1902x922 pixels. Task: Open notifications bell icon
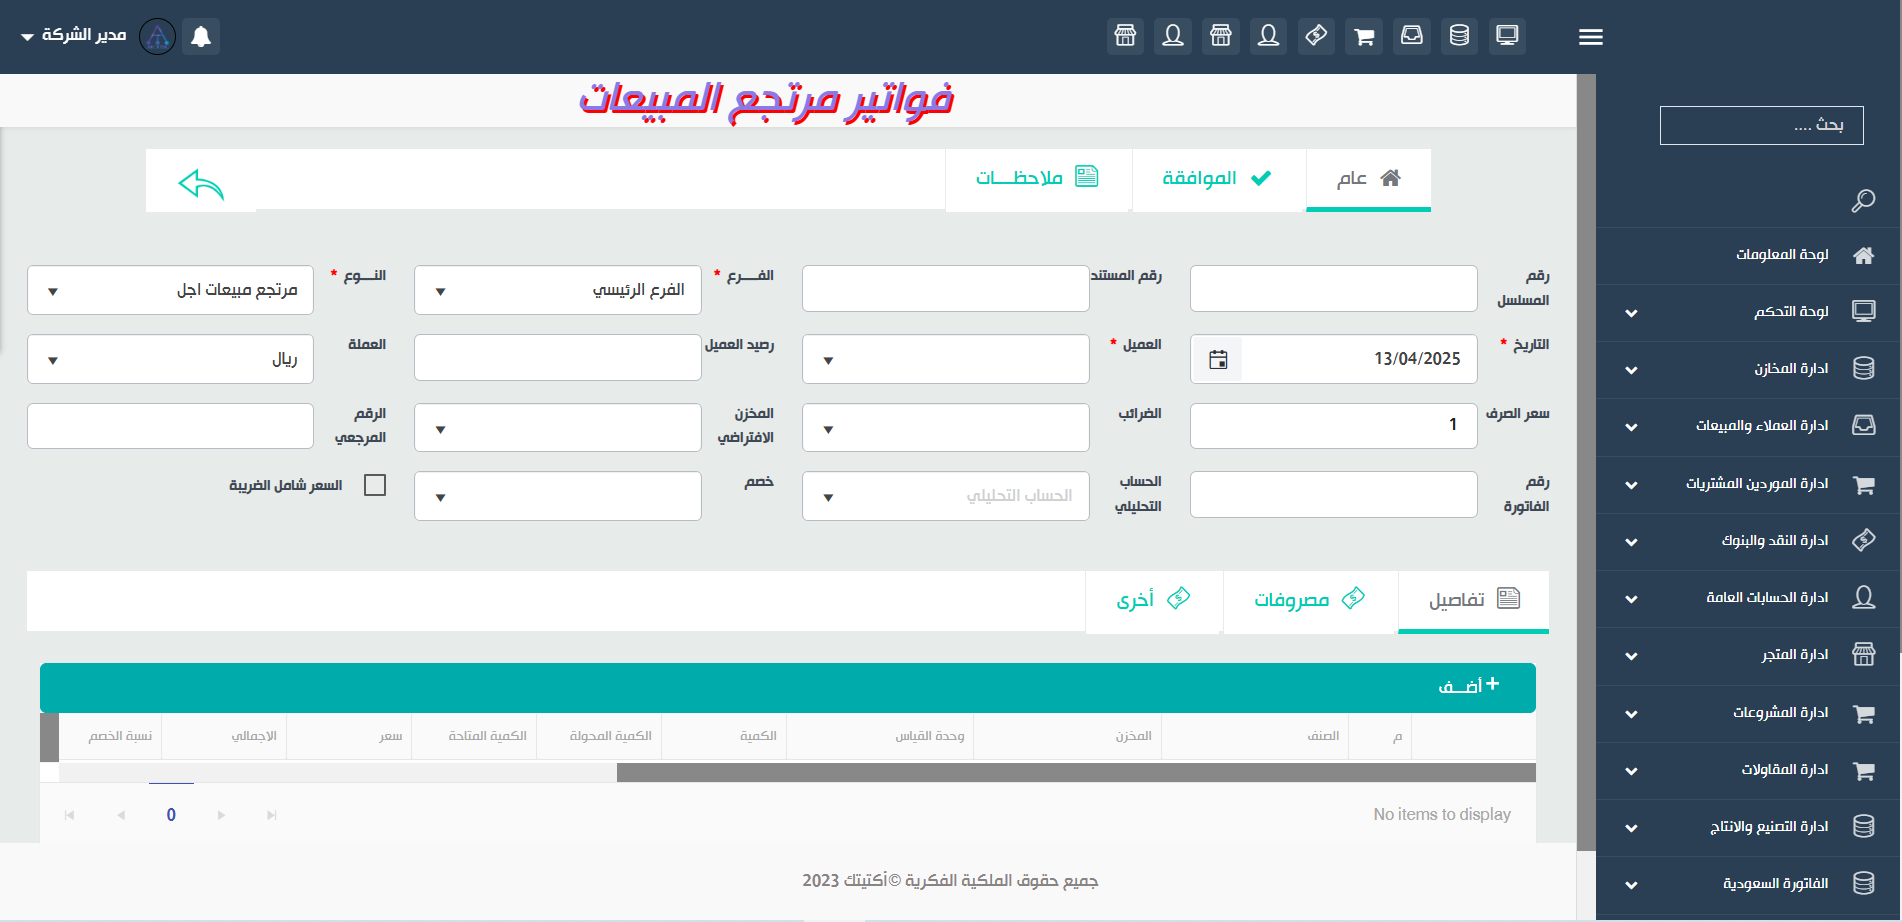pyautogui.click(x=201, y=36)
